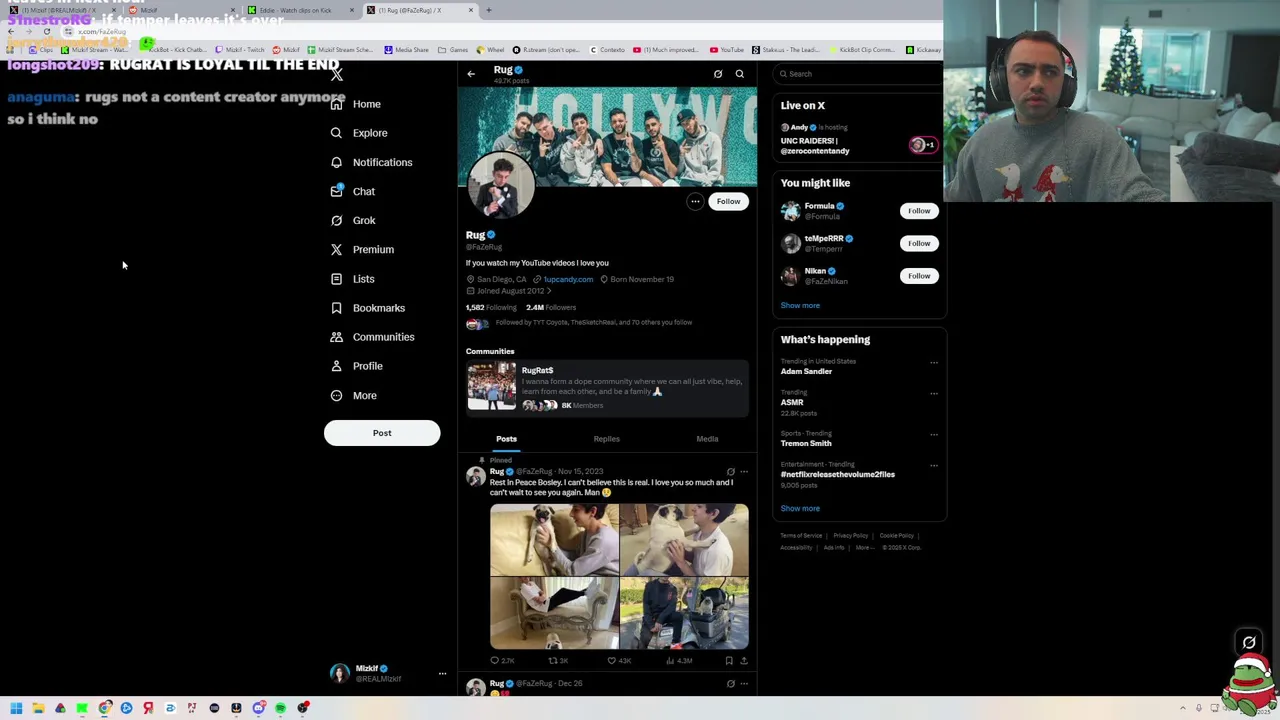Viewport: 1280px width, 720px height.
Task: Repost the pinned Bosley post
Action: [x=558, y=661]
